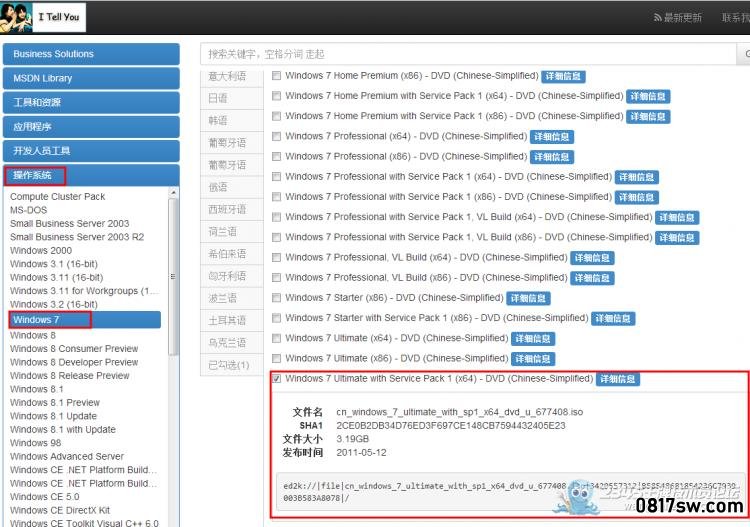Viewport: 750px width, 527px height.
Task: Check Professional with Service Pack 1 (x86)
Action: coord(276,197)
